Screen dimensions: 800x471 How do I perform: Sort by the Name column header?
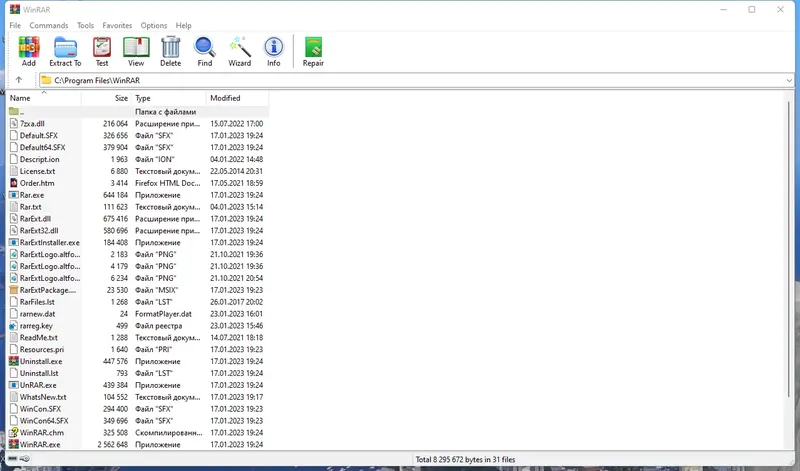[x=44, y=98]
